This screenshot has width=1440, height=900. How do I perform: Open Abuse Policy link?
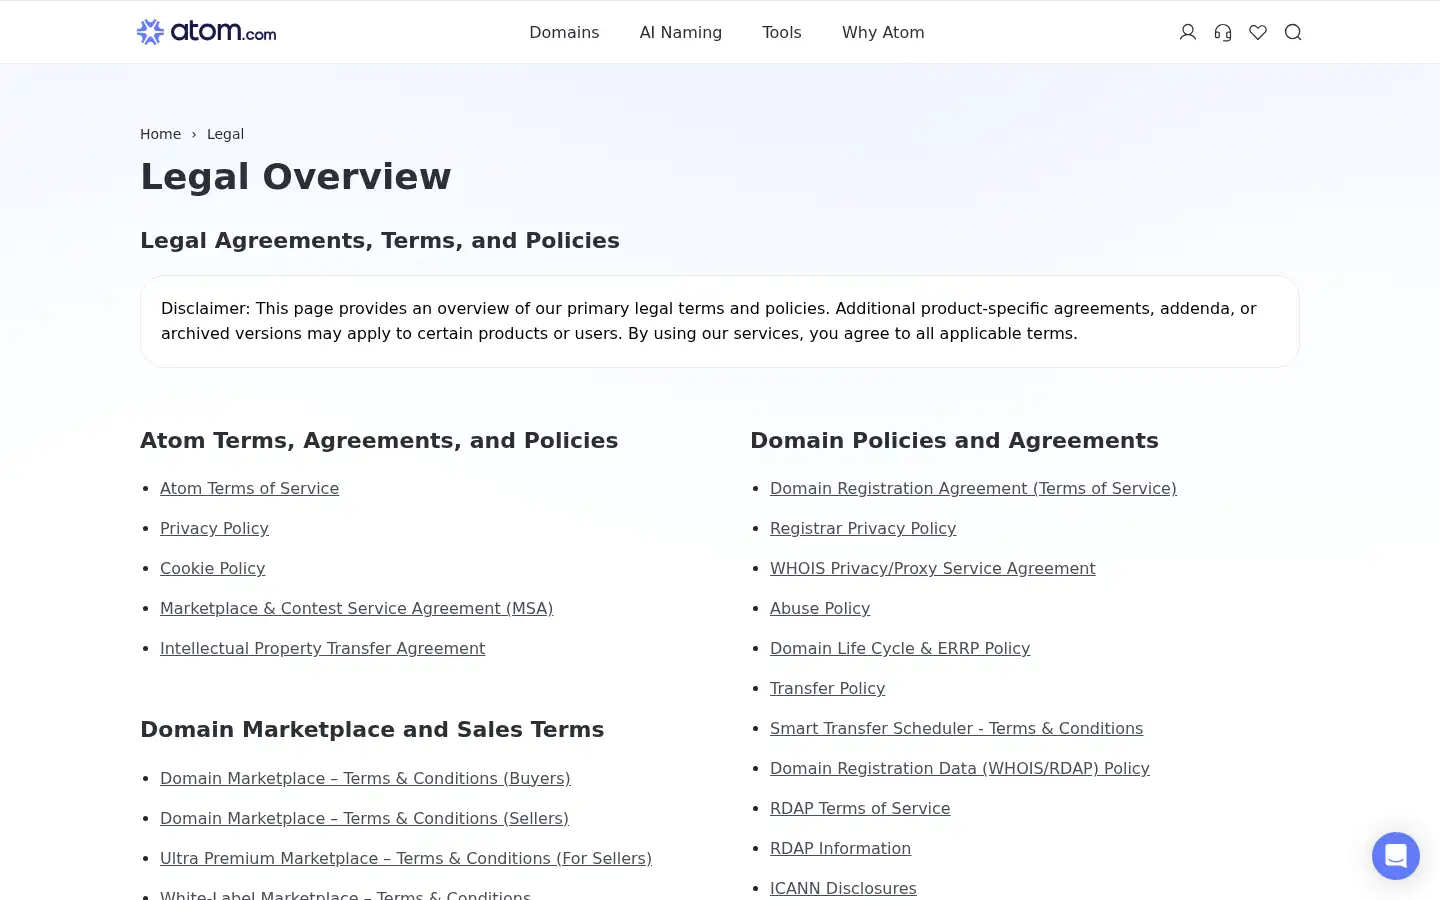(x=820, y=608)
